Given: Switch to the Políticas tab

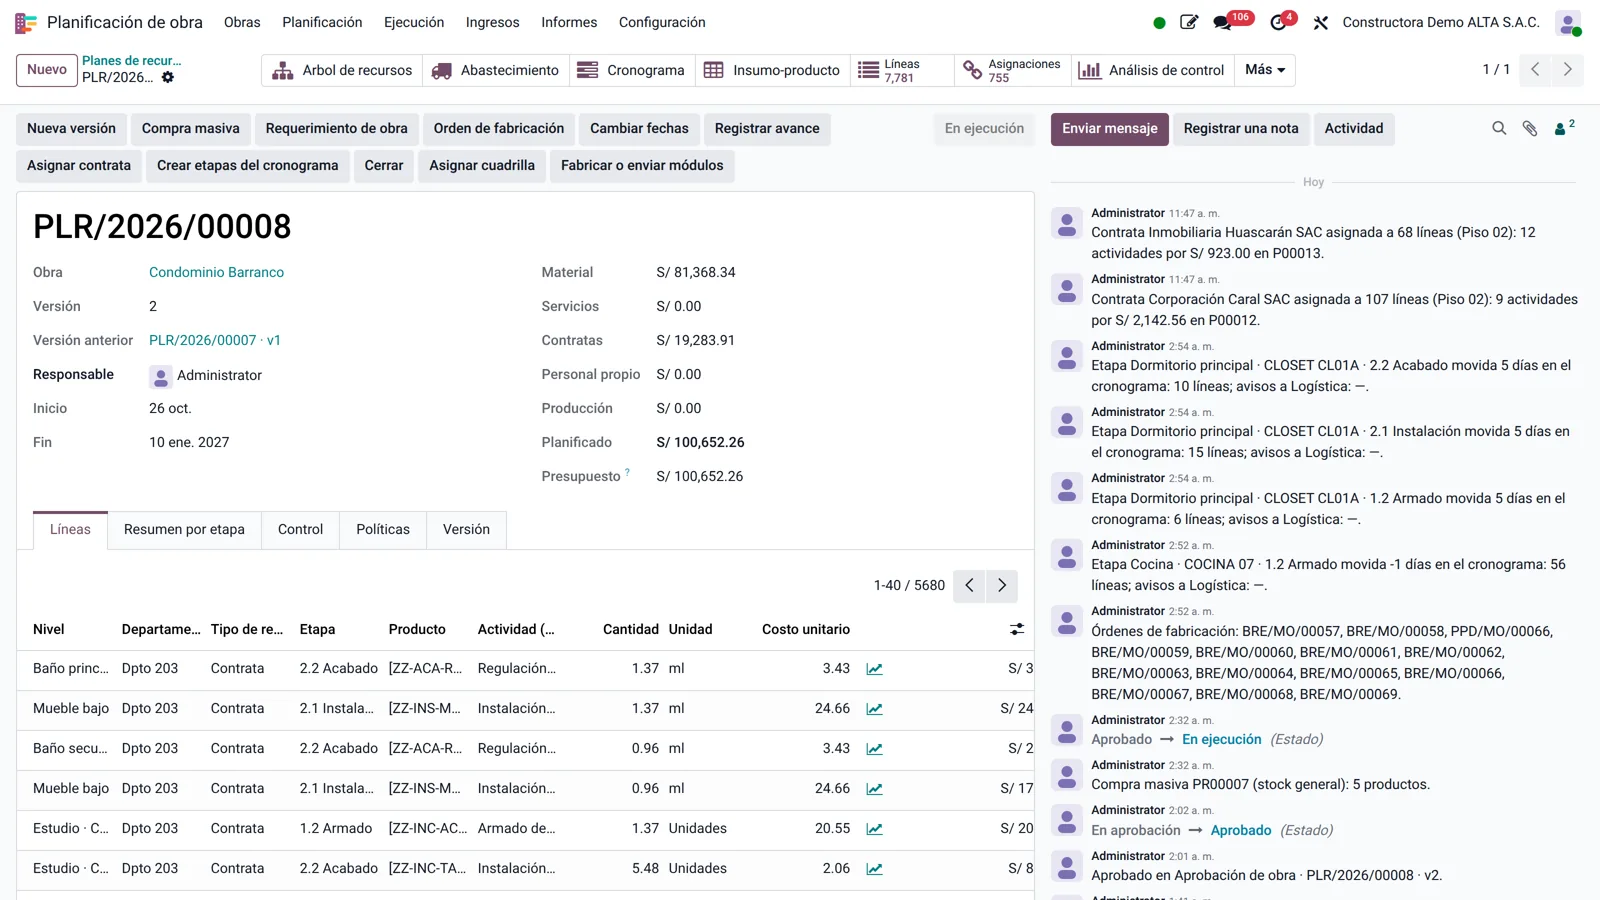Looking at the screenshot, I should pyautogui.click(x=383, y=529).
